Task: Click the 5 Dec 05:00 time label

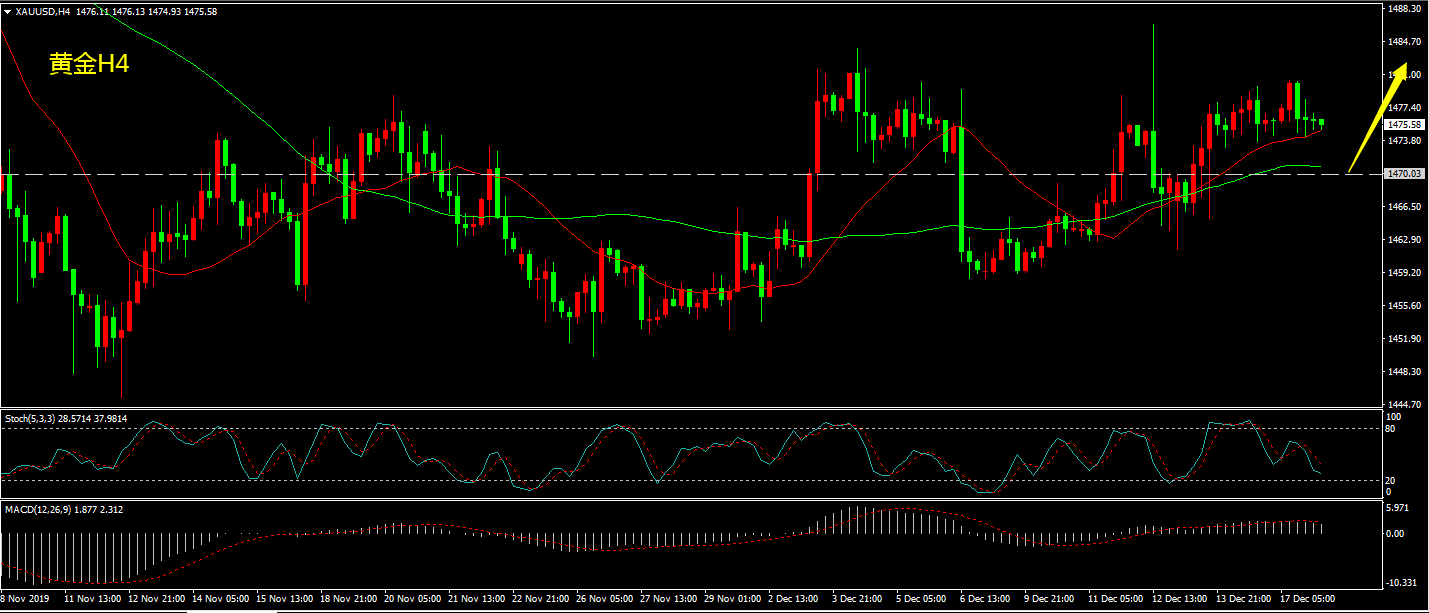Action: (x=920, y=599)
